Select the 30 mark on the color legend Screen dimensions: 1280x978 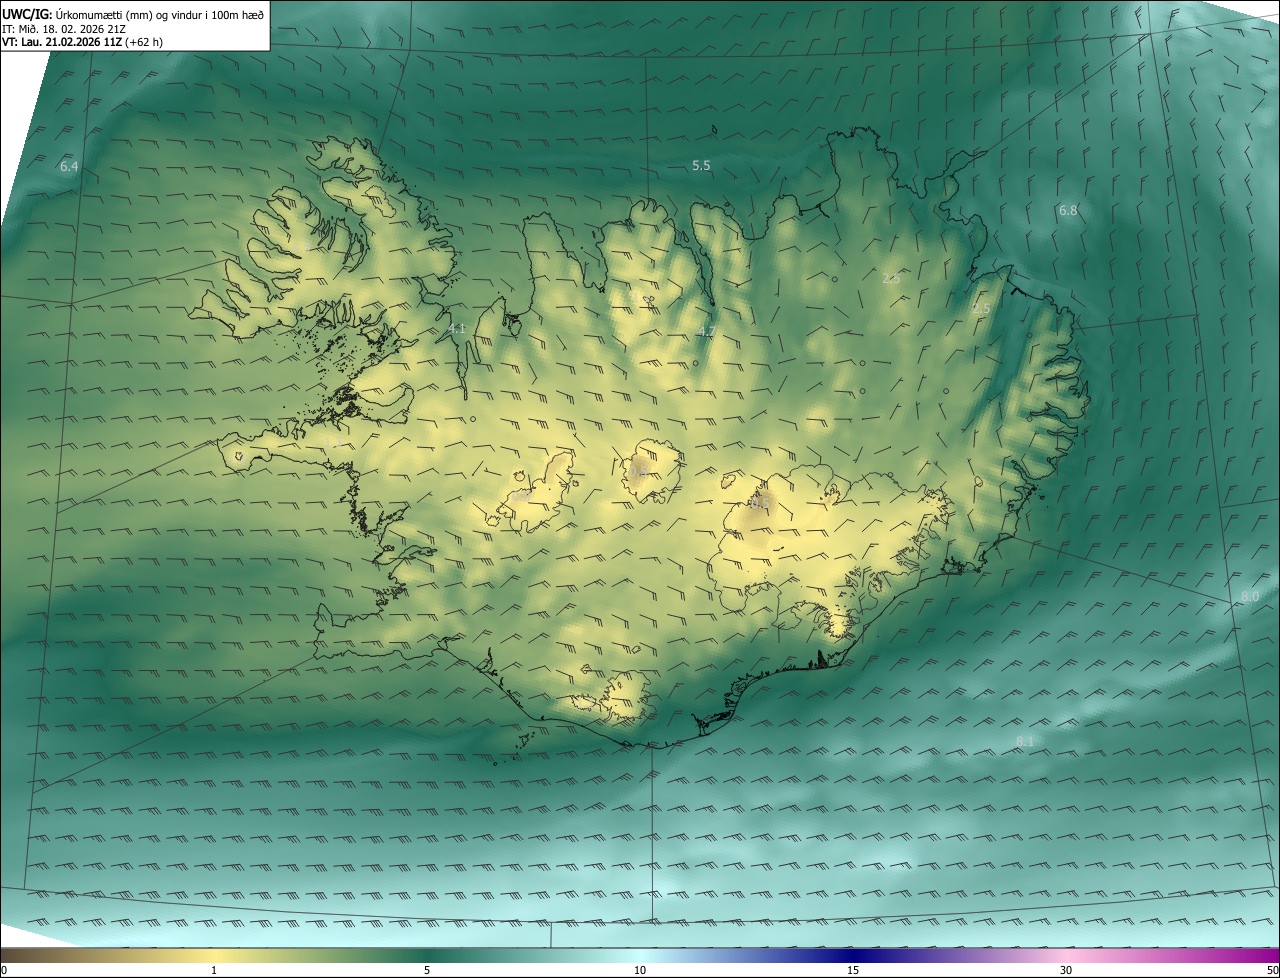click(1066, 970)
